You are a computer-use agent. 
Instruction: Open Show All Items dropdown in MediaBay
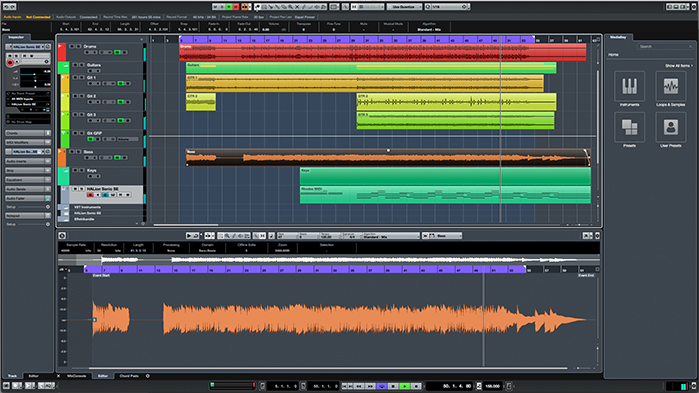click(x=679, y=66)
